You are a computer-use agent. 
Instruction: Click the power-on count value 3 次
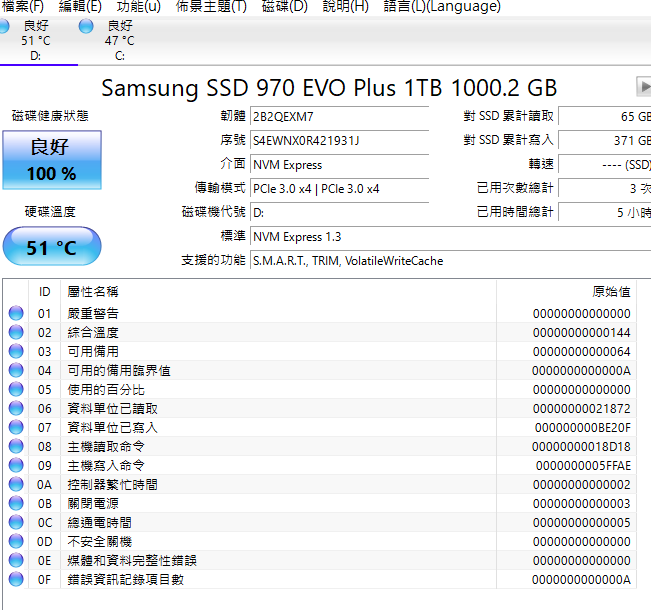[x=604, y=189]
